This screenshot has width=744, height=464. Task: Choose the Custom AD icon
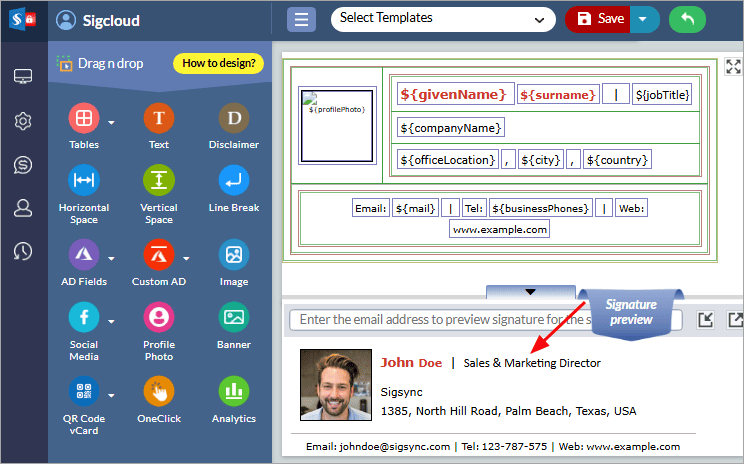click(x=159, y=255)
